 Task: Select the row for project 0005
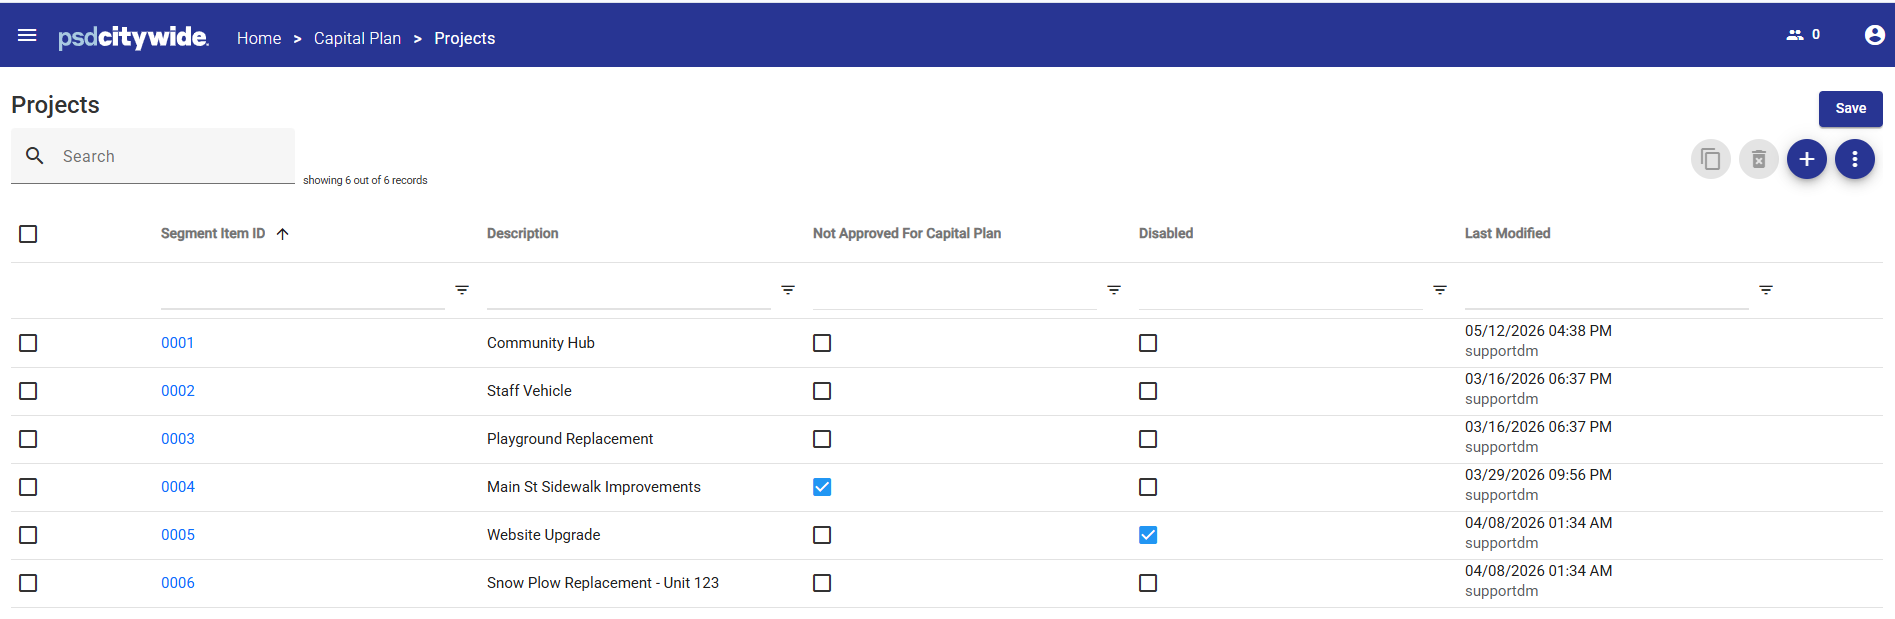point(28,535)
